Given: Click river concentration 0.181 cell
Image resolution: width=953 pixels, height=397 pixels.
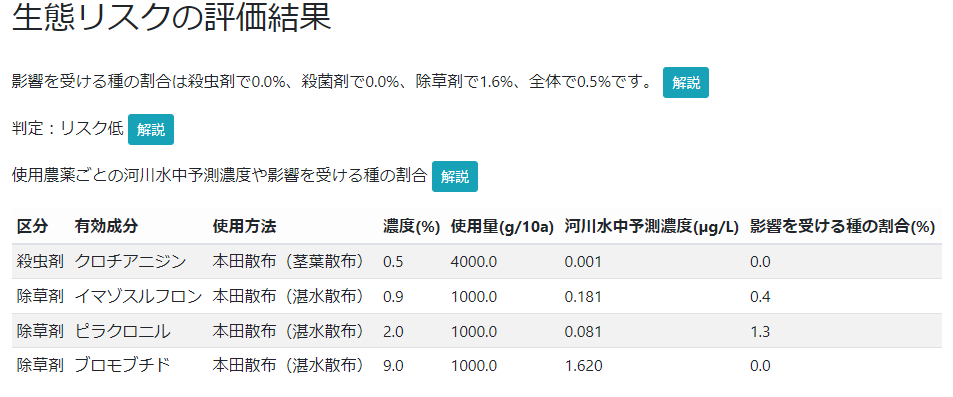Looking at the screenshot, I should point(583,297).
